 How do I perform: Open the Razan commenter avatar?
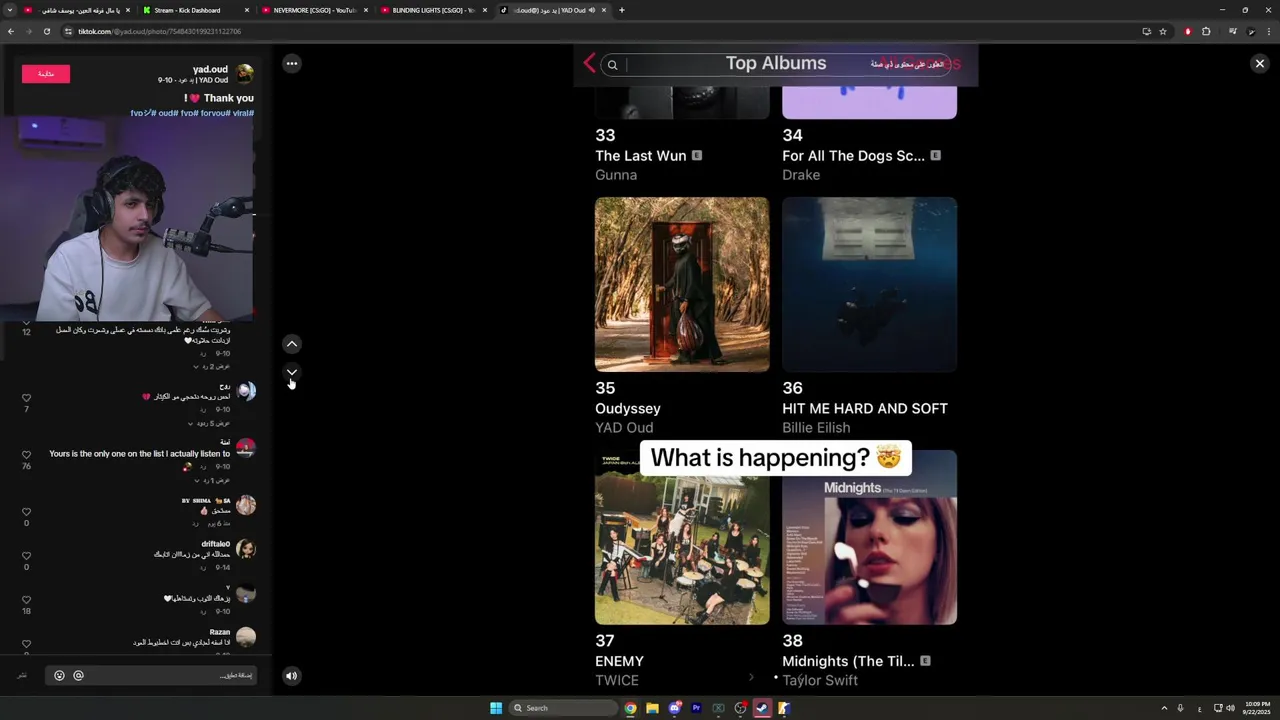245,637
